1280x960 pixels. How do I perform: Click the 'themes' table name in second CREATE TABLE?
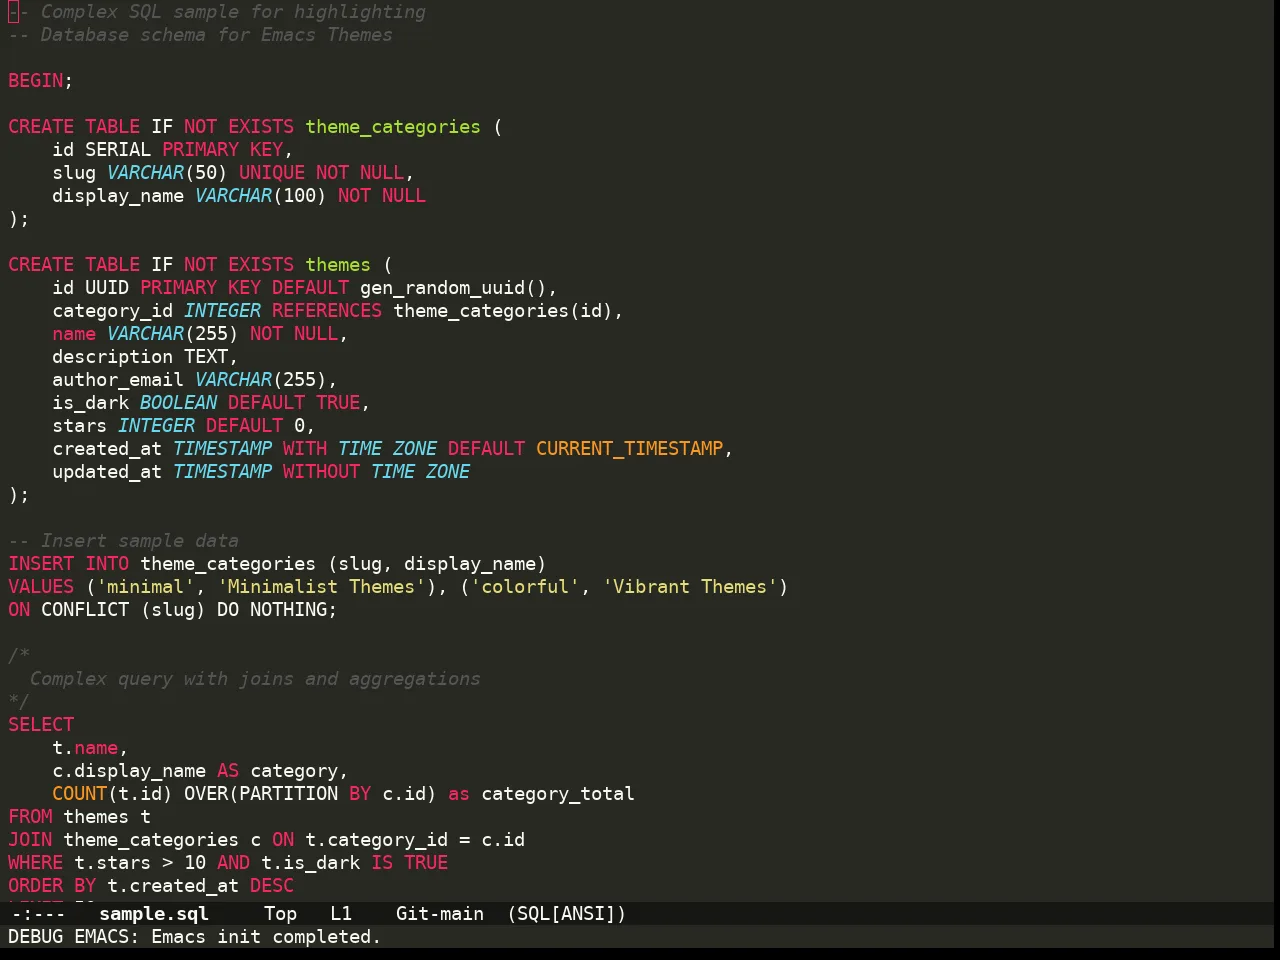pos(338,265)
